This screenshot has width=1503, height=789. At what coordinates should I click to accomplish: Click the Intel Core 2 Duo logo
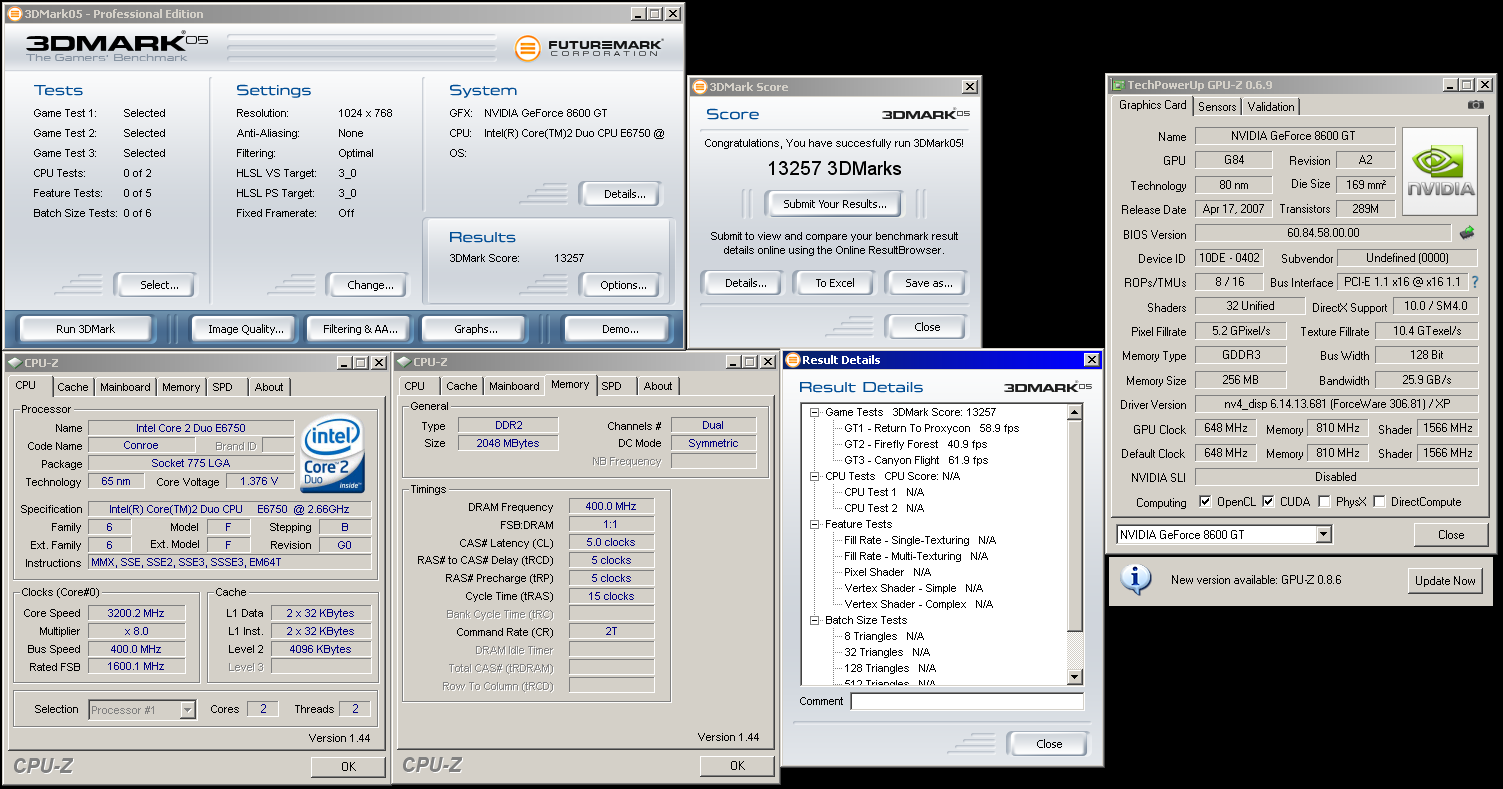[x=332, y=455]
